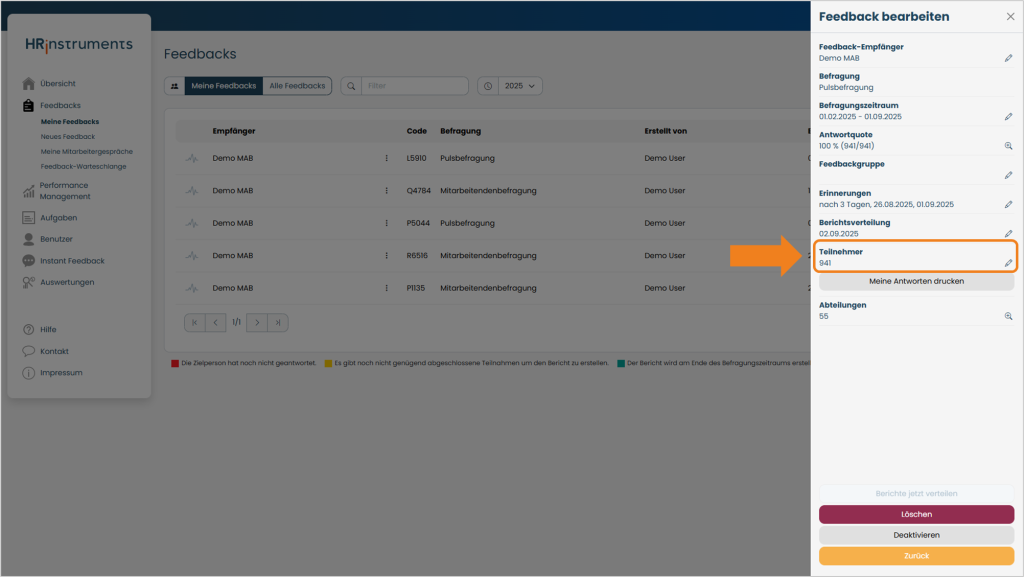
Task: Click the pulse icon in the L5910 row
Action: 191,159
